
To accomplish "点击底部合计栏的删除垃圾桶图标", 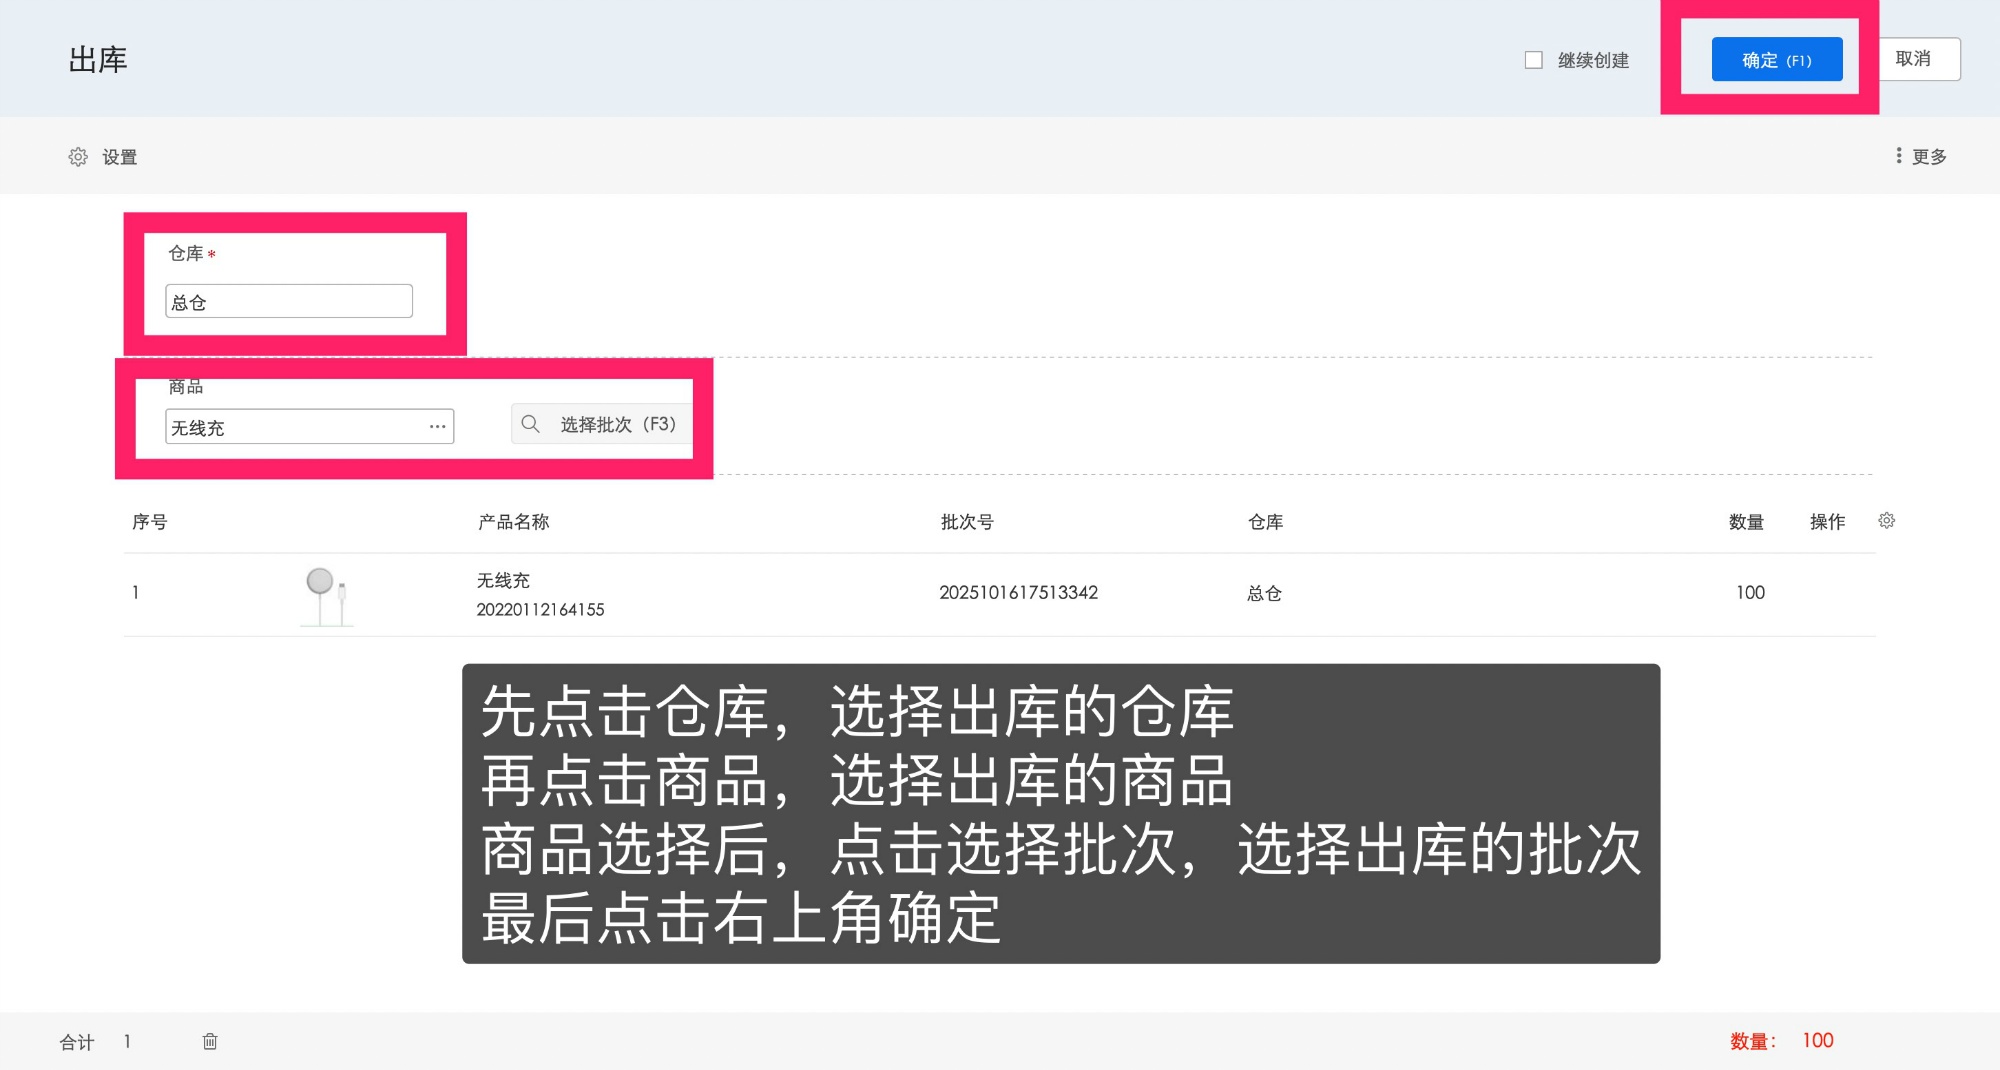I will pos(211,1041).
